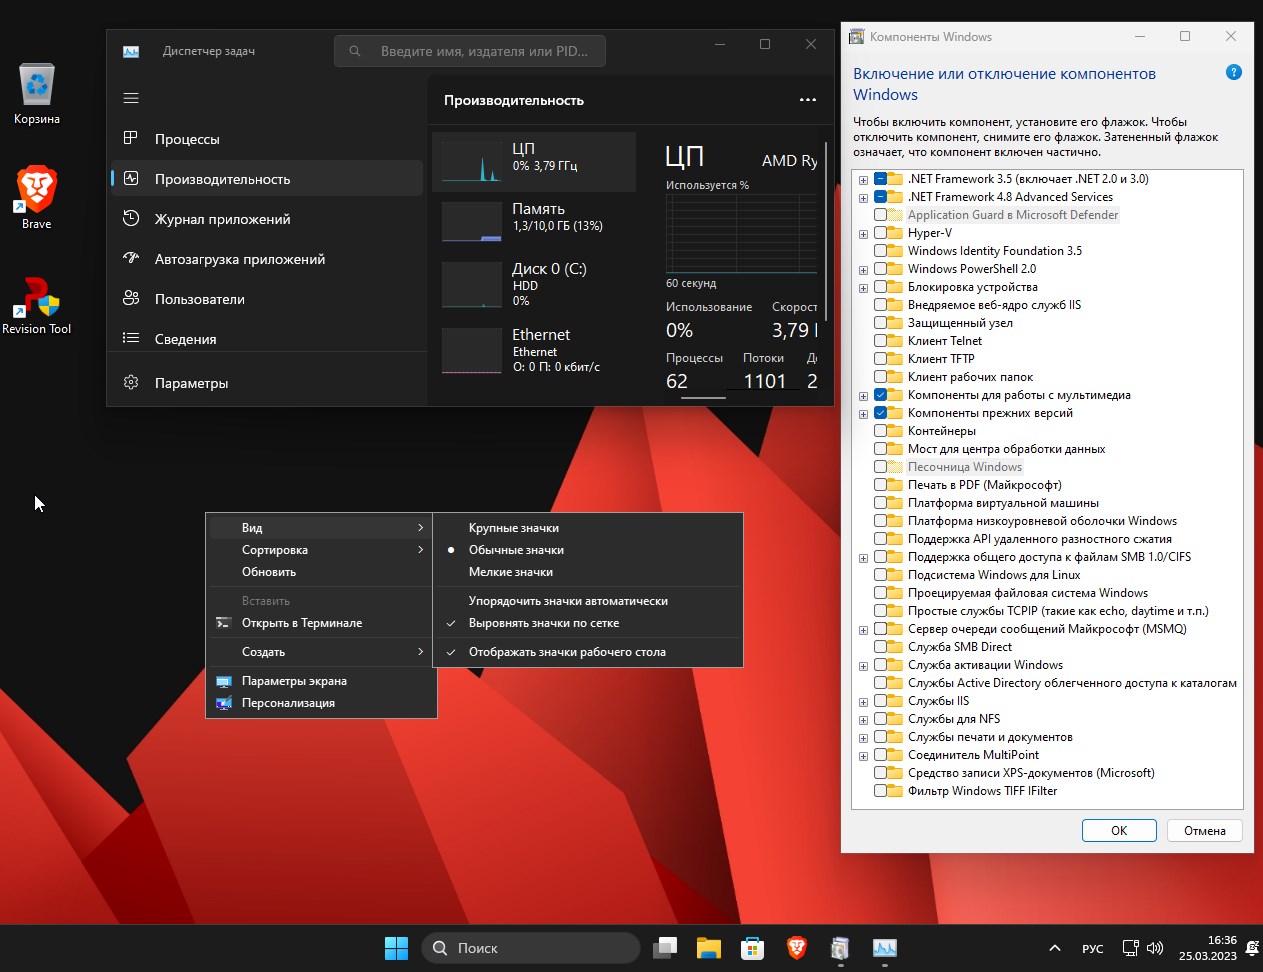The image size is (1263, 972).
Task: Expand Windows PowerShell 2.0 node
Action: (863, 270)
